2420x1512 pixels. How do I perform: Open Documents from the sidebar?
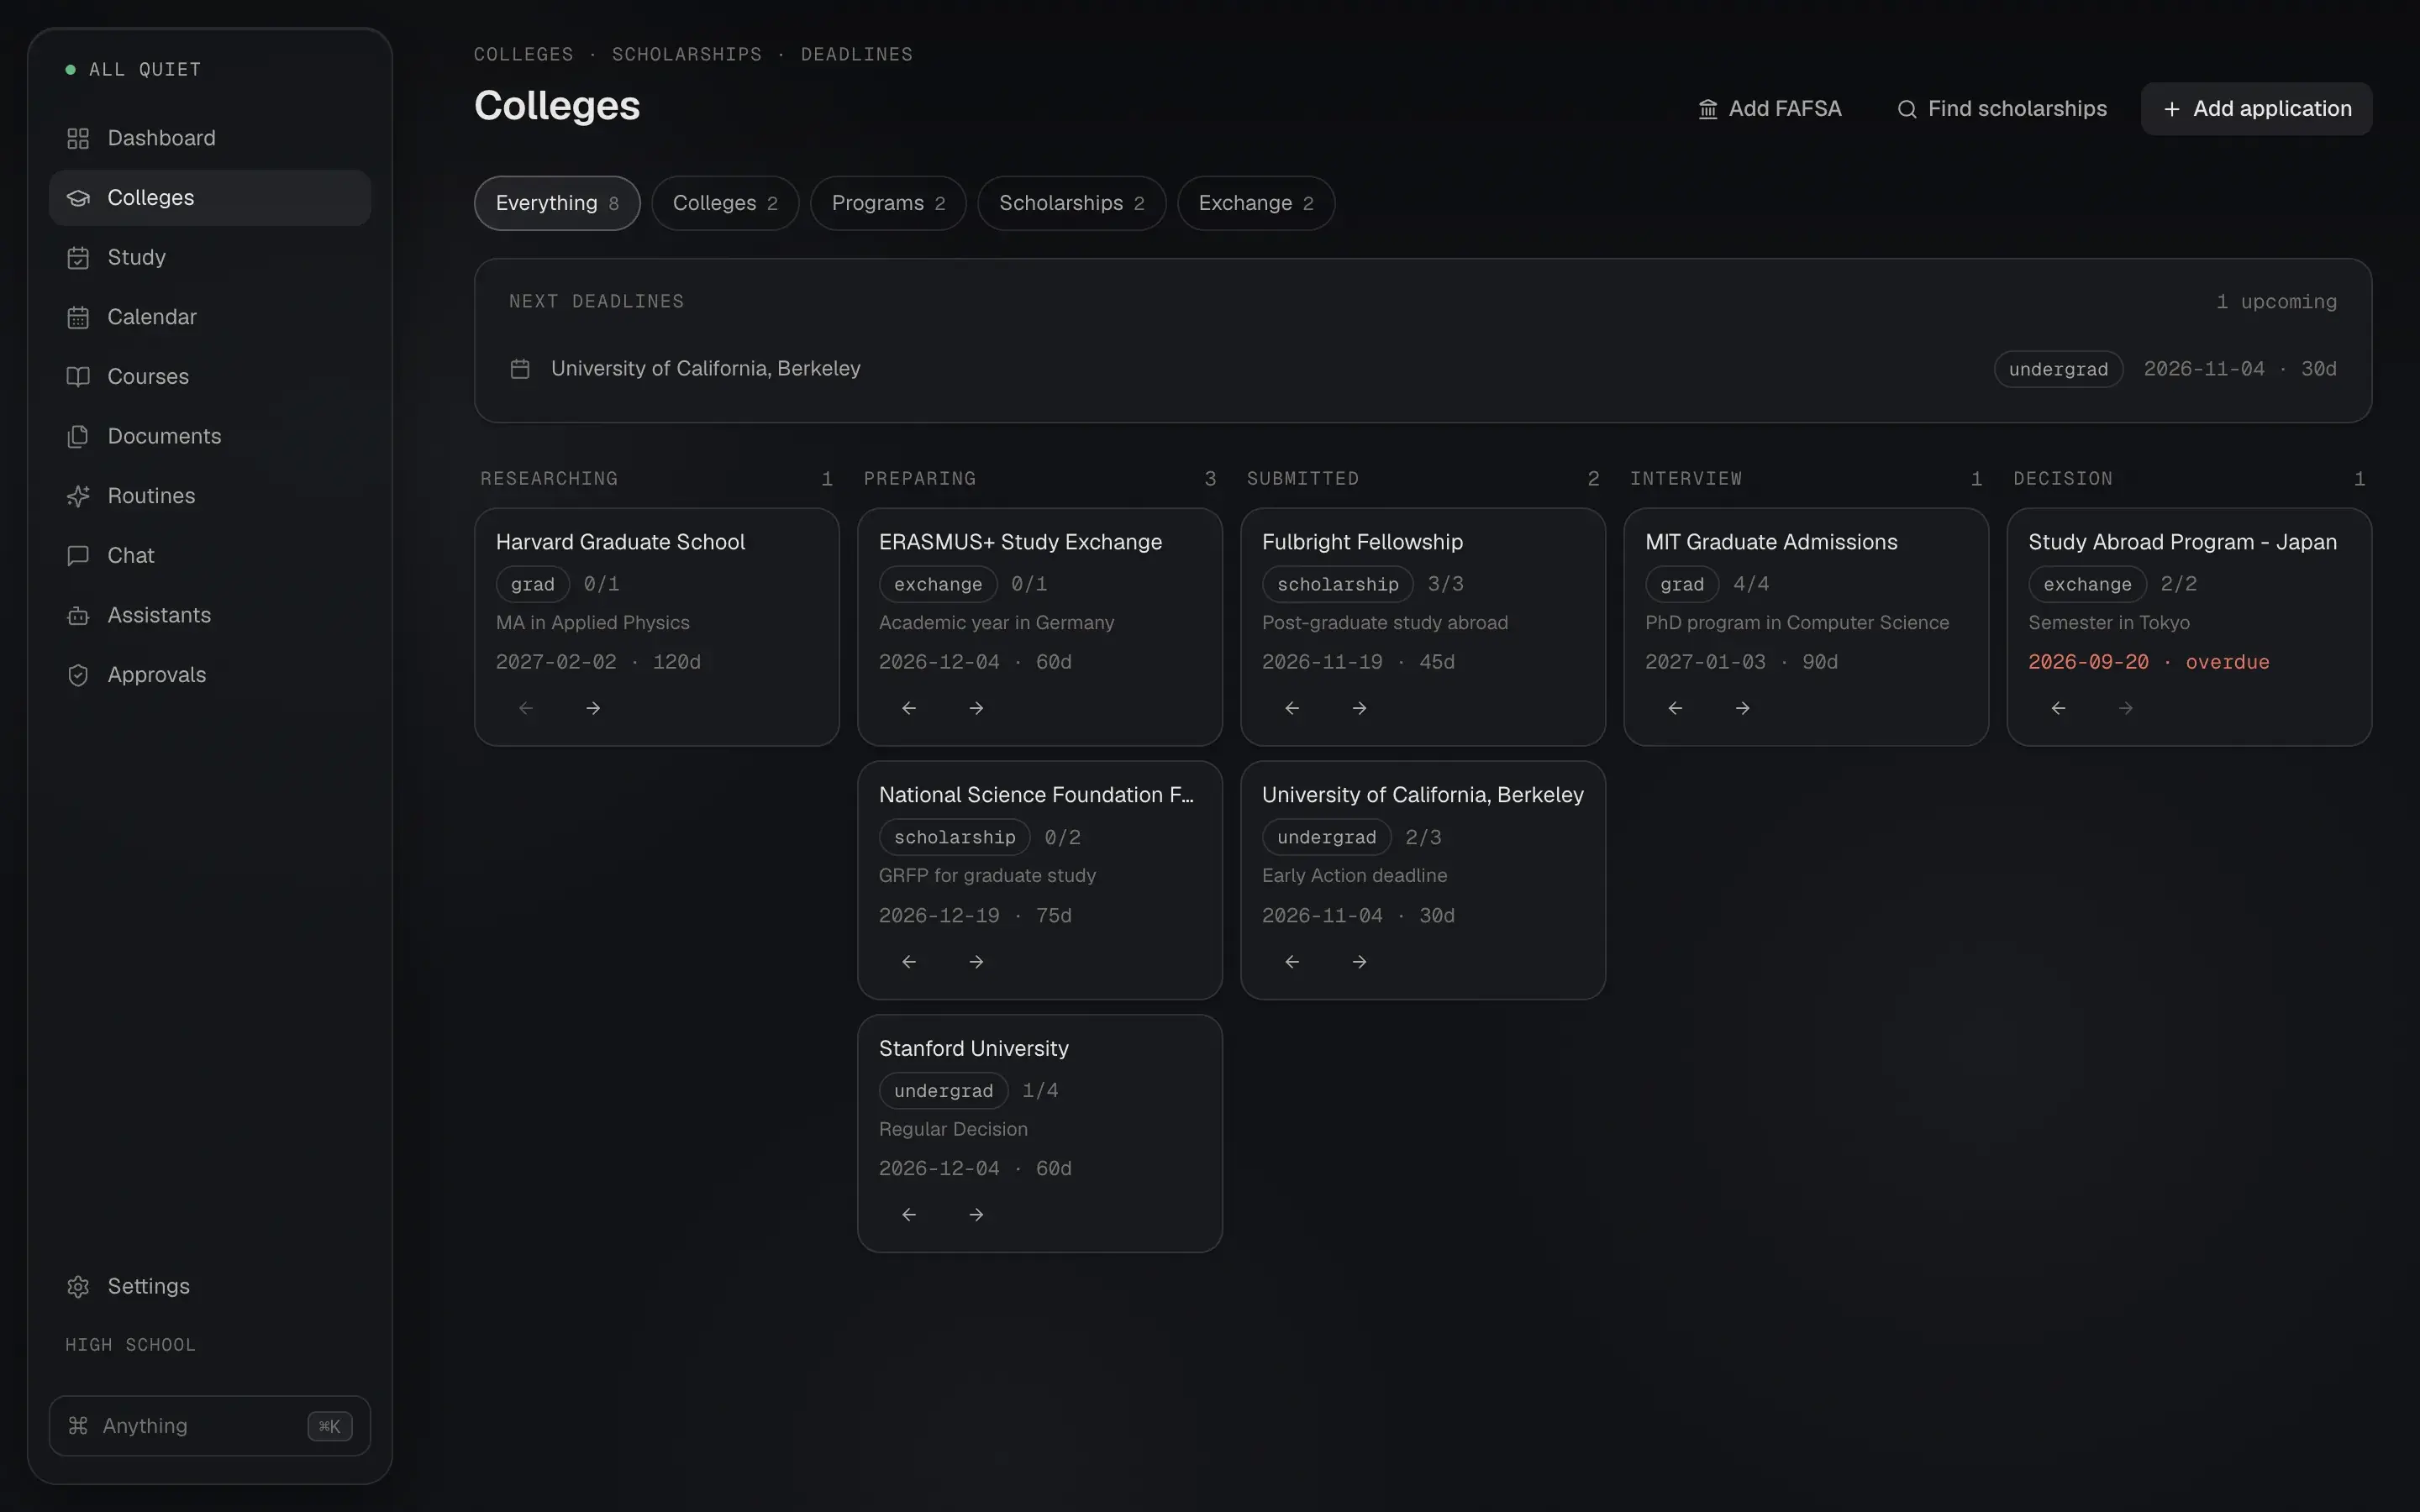pos(209,436)
